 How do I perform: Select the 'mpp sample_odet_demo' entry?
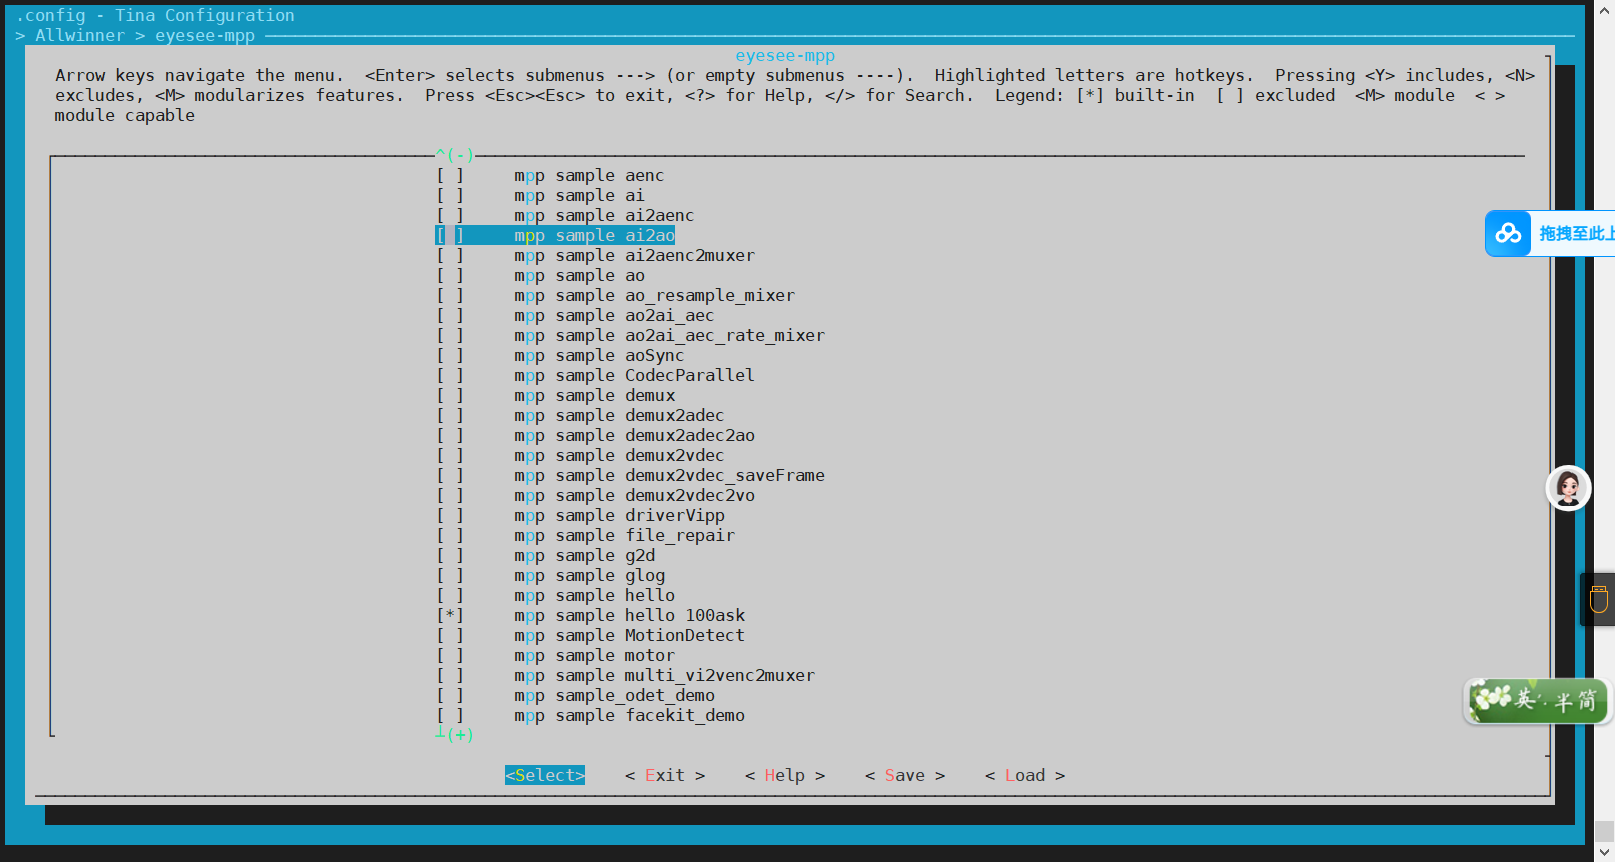[615, 696]
